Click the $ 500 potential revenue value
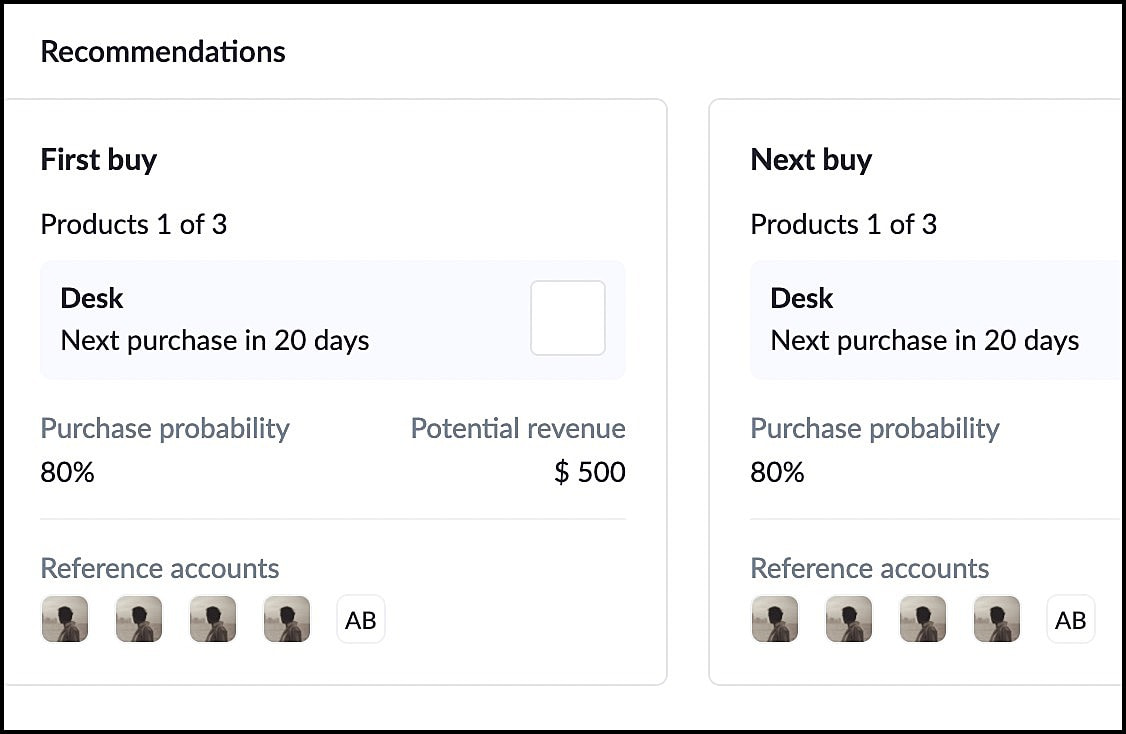Screen dimensions: 1126x734 click(x=589, y=472)
